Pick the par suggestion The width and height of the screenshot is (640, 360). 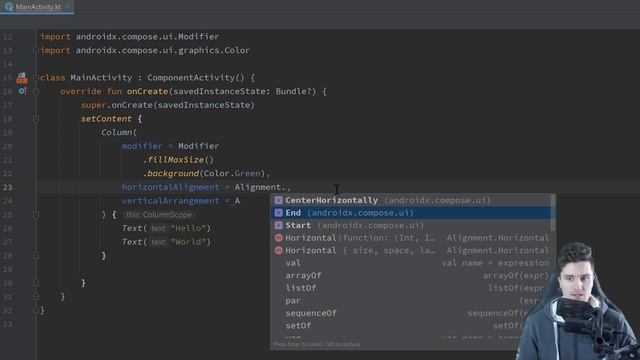(411, 301)
